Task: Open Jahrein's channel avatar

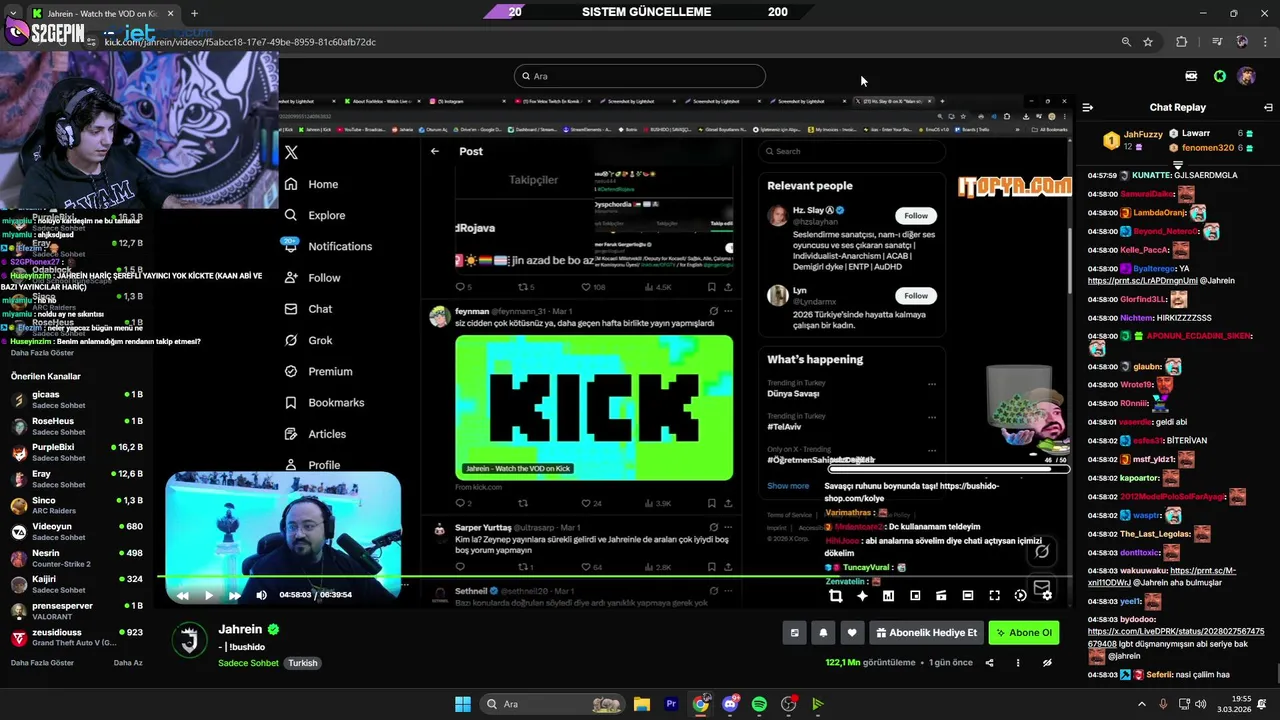Action: click(190, 640)
